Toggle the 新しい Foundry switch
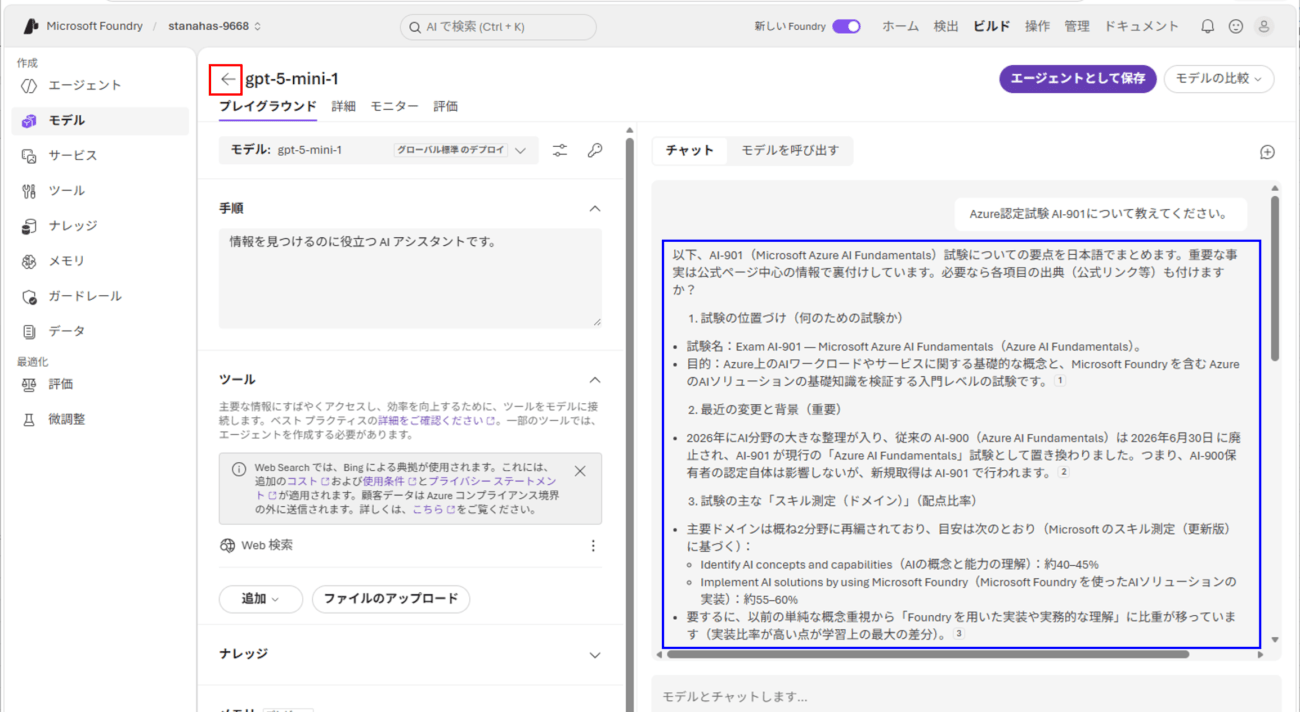 tap(846, 26)
